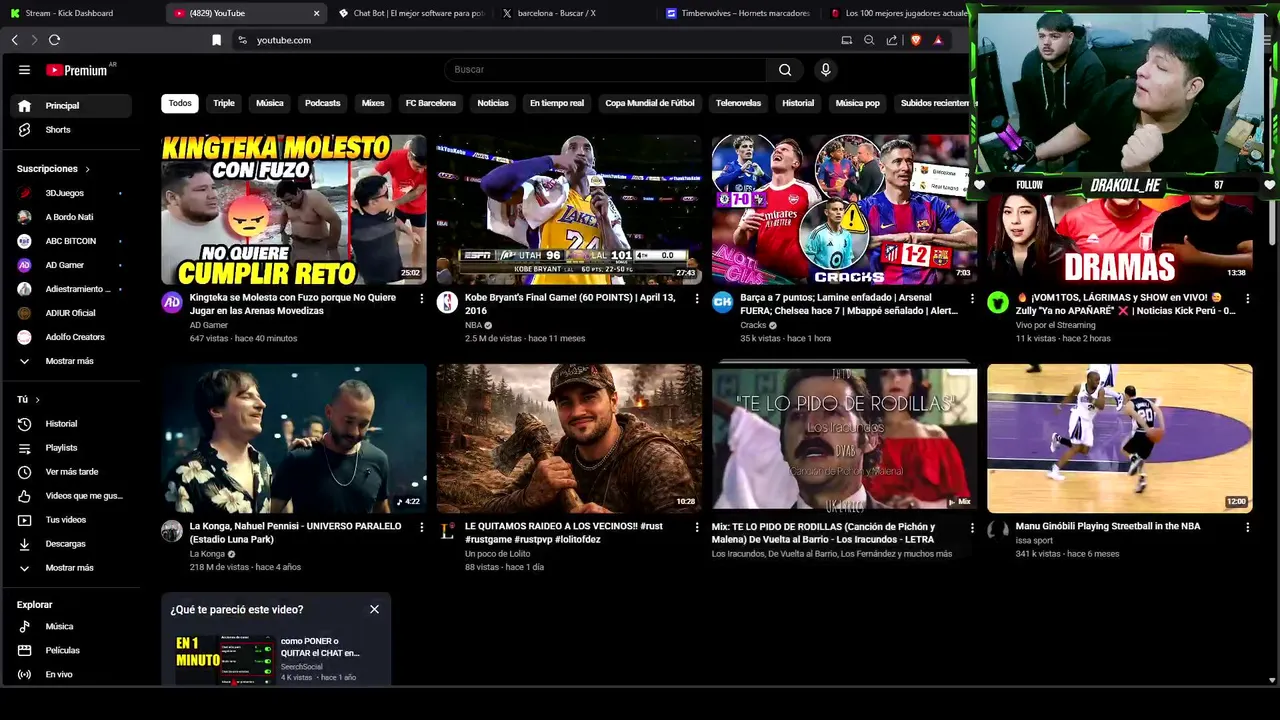Expand the Suscripciones header chevron

tap(87, 169)
